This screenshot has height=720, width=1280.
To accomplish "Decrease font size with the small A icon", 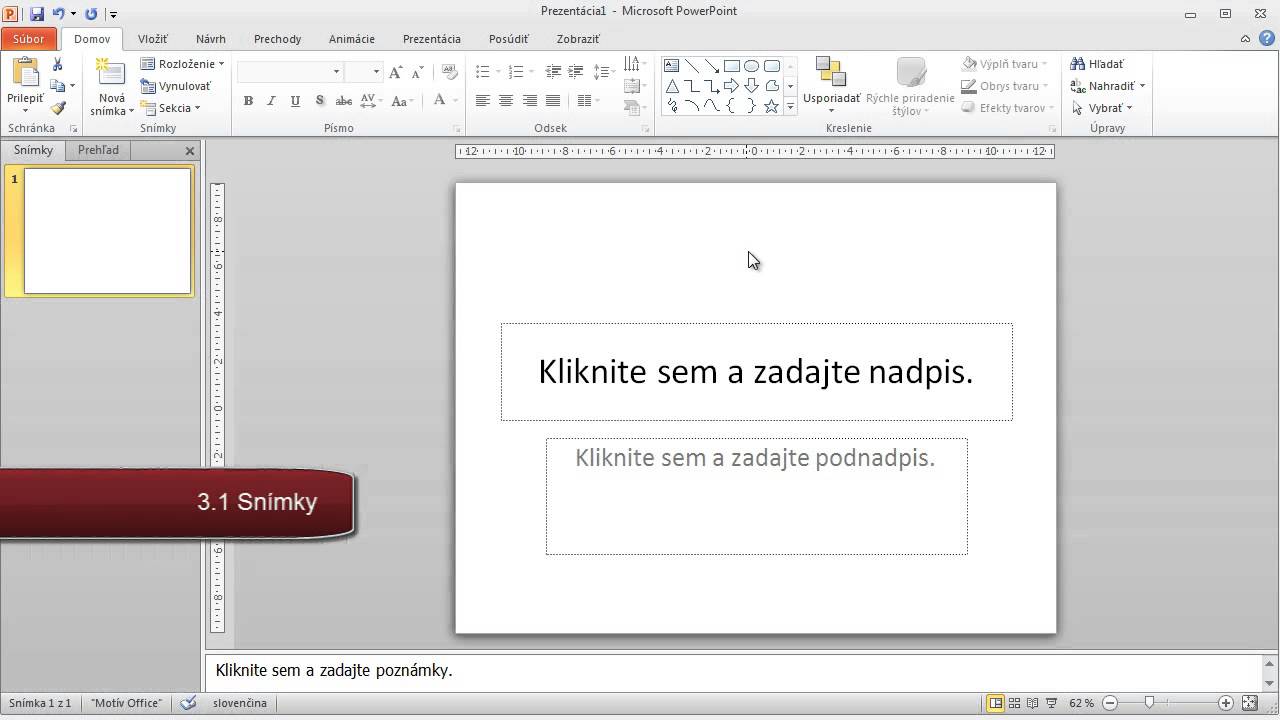I will pos(416,72).
